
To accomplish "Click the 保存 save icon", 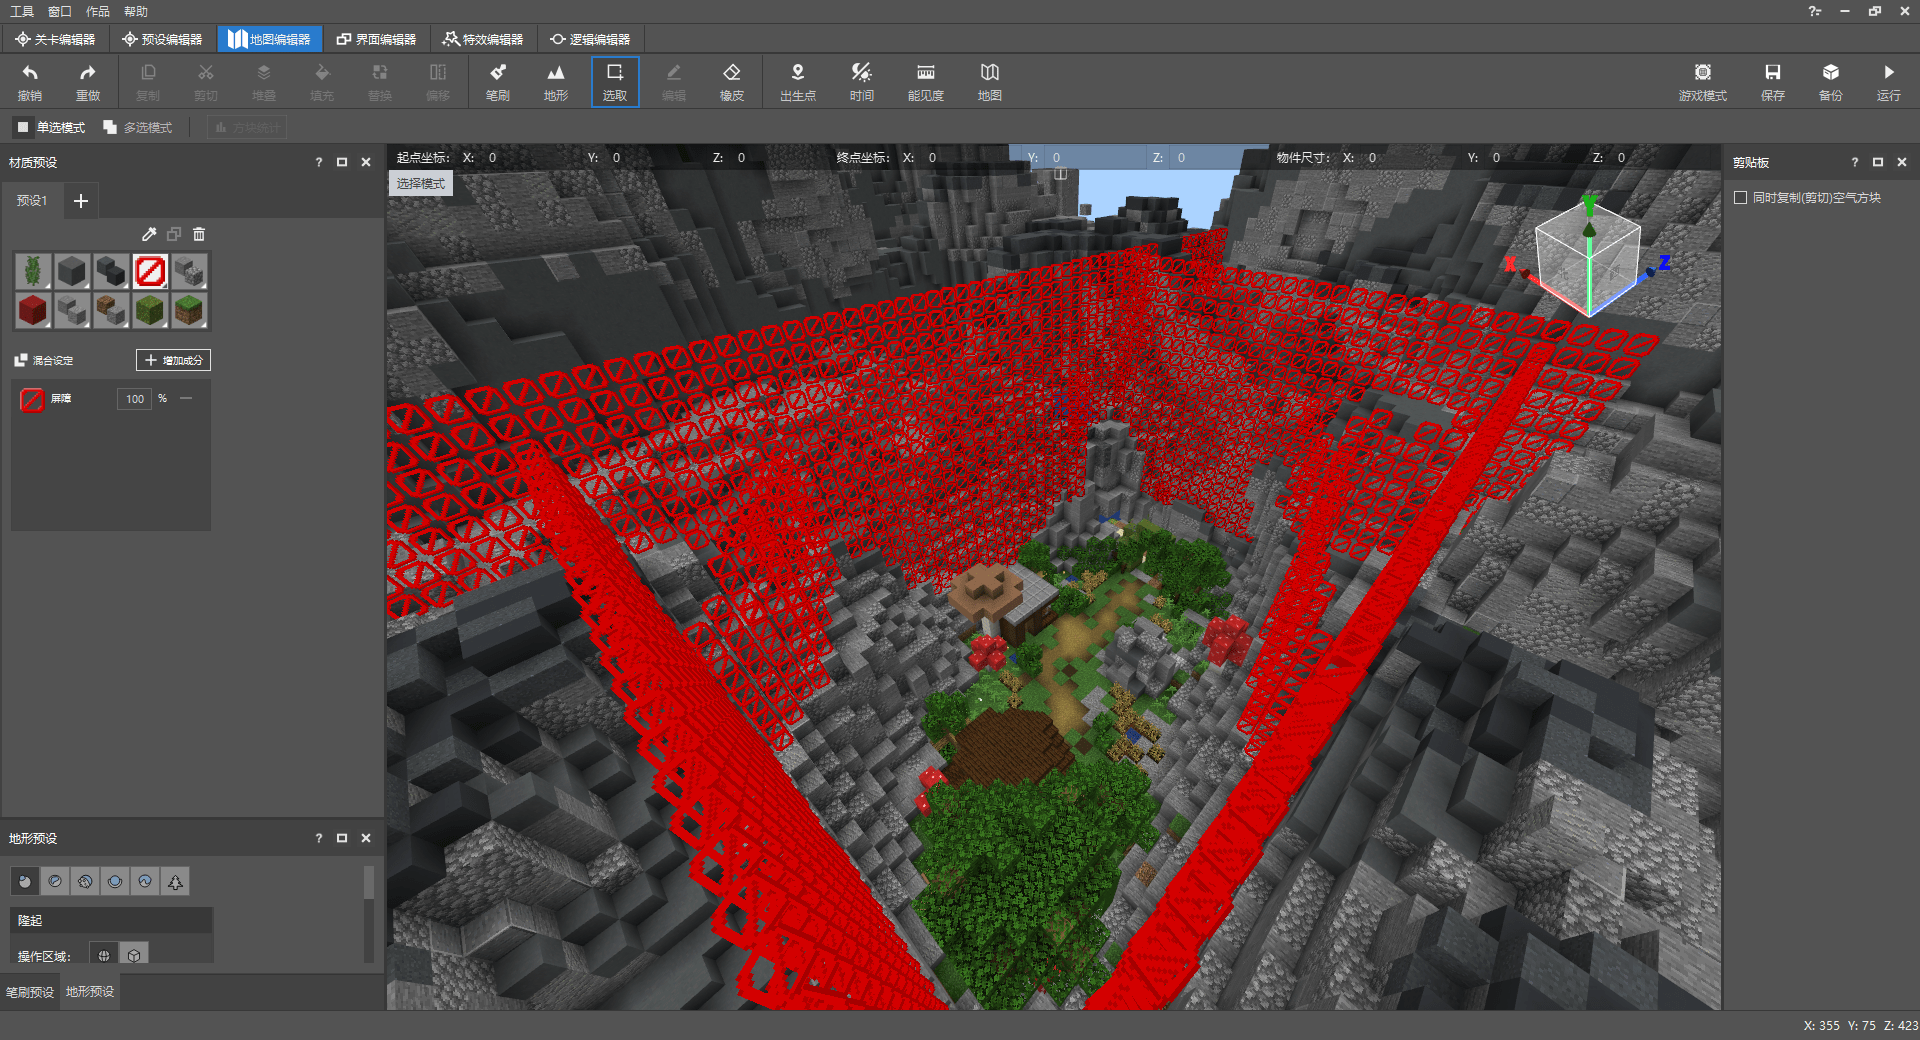I will [1773, 82].
